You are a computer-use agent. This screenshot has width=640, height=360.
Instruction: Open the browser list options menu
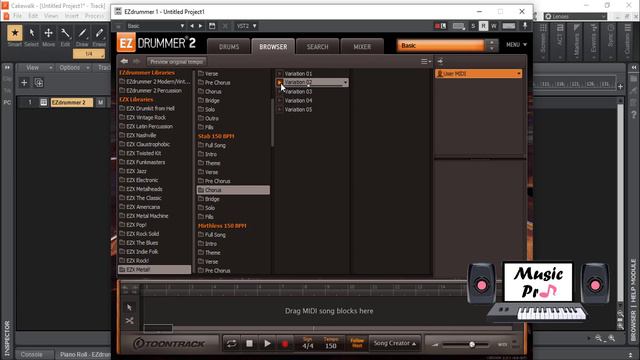426,61
